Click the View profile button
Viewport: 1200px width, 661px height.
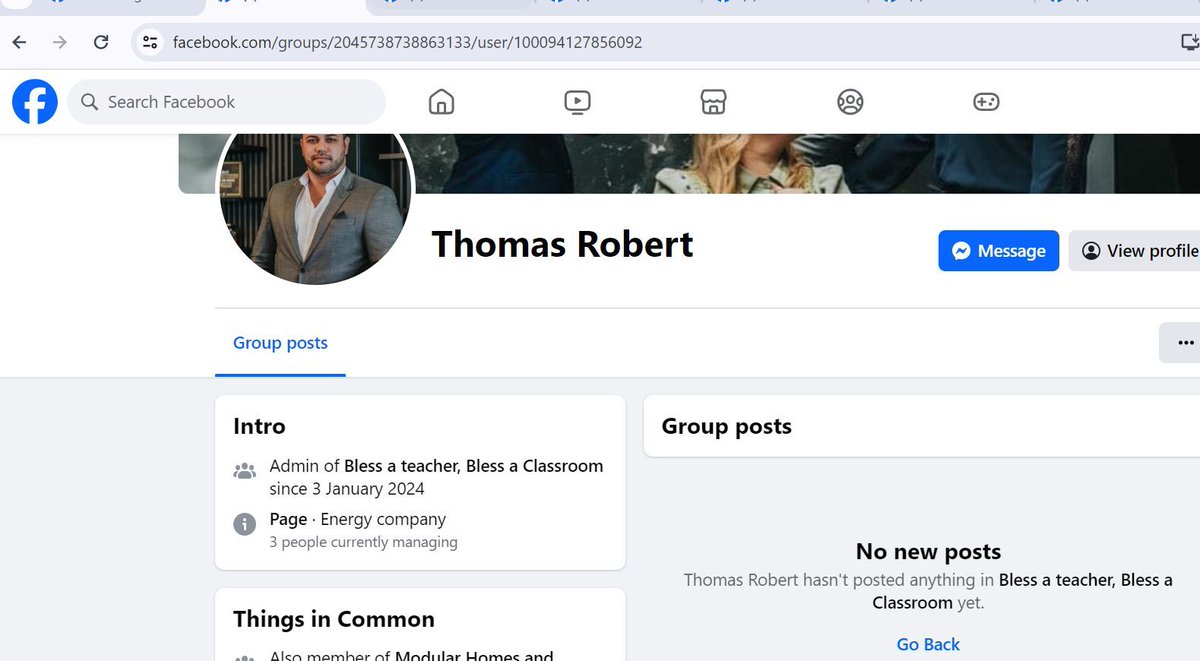coord(1140,251)
